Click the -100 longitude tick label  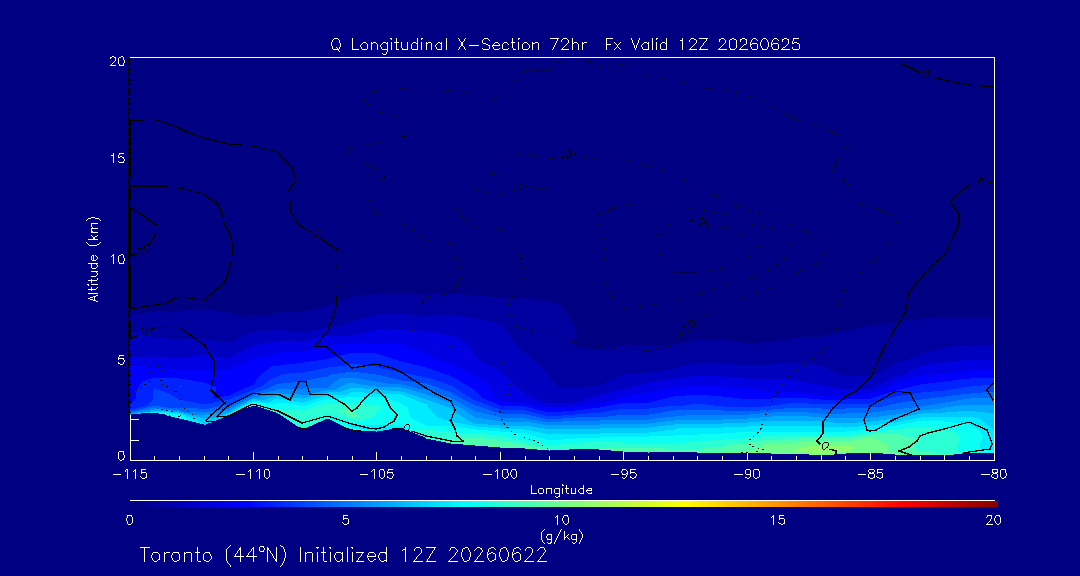500,475
